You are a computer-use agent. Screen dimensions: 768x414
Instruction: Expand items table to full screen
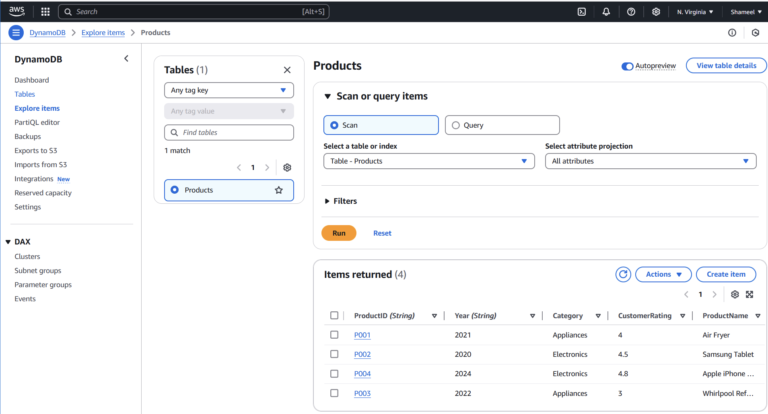[749, 294]
